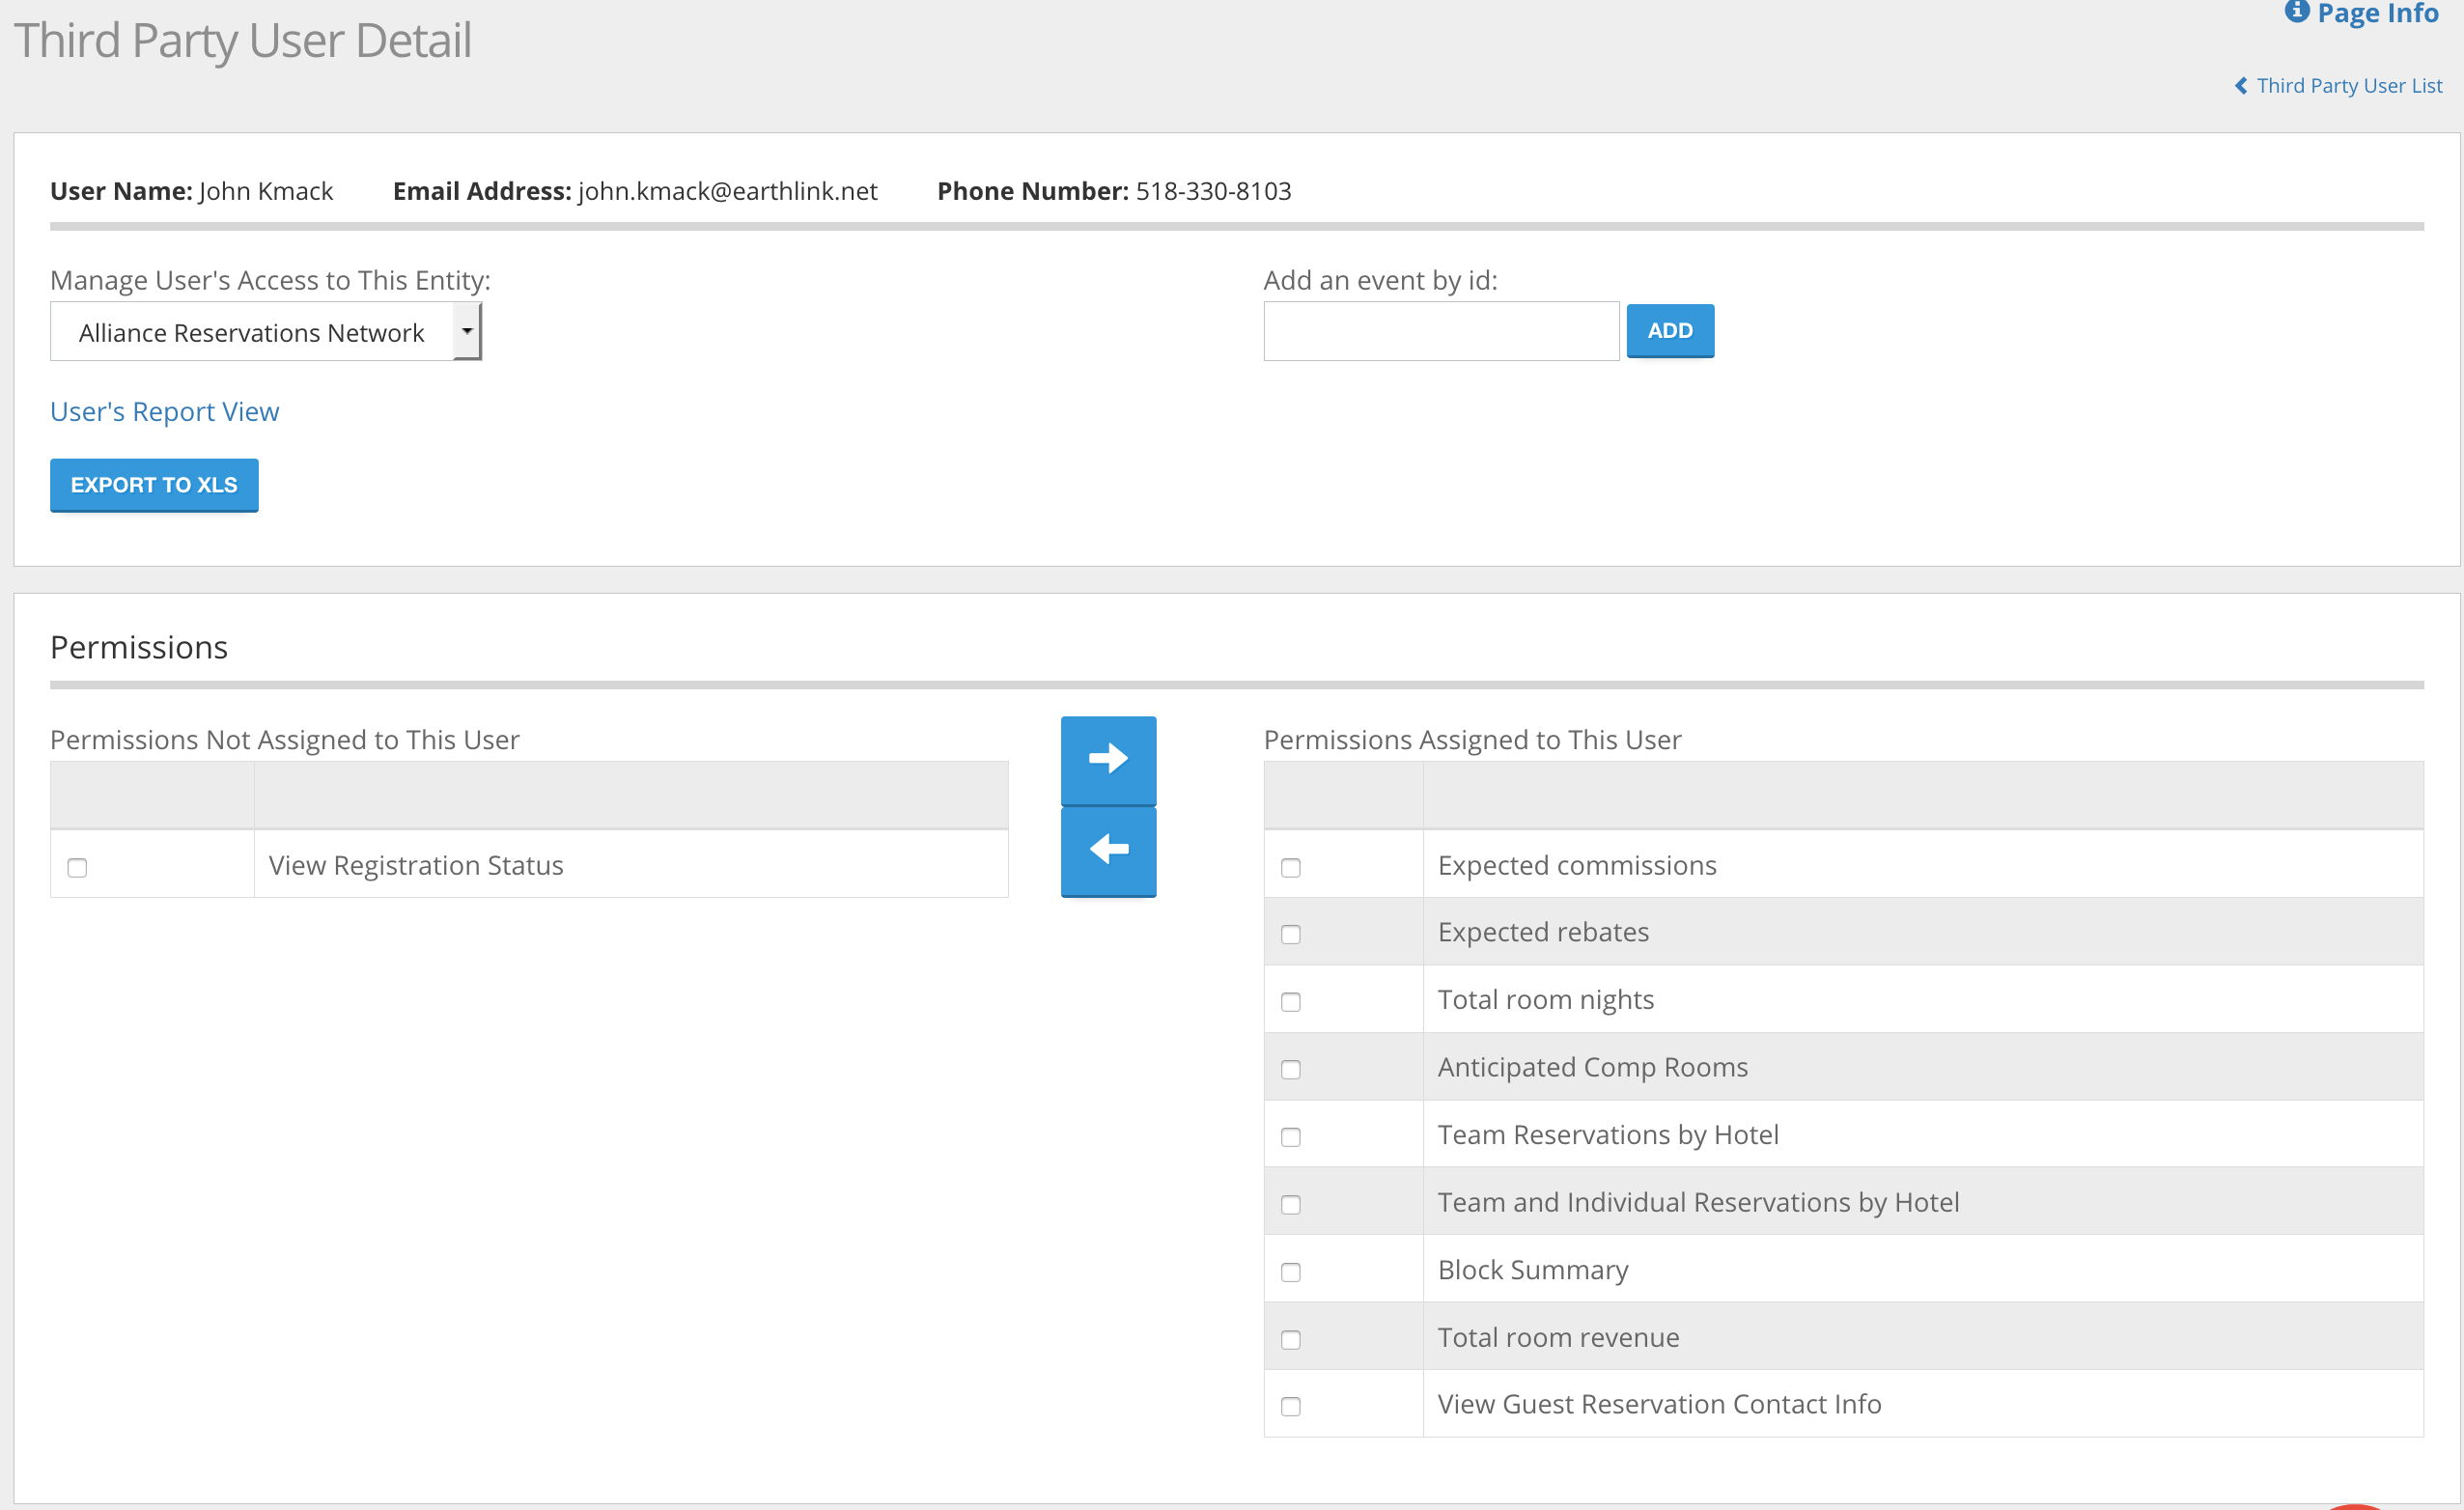The height and width of the screenshot is (1510, 2464).
Task: Click the Page Info icon
Action: click(2296, 12)
